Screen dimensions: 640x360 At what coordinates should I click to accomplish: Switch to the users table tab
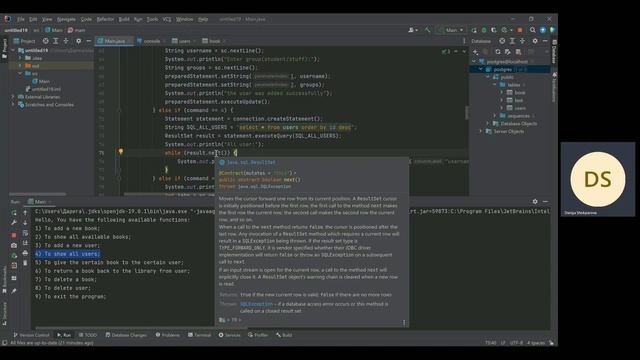tap(184, 41)
